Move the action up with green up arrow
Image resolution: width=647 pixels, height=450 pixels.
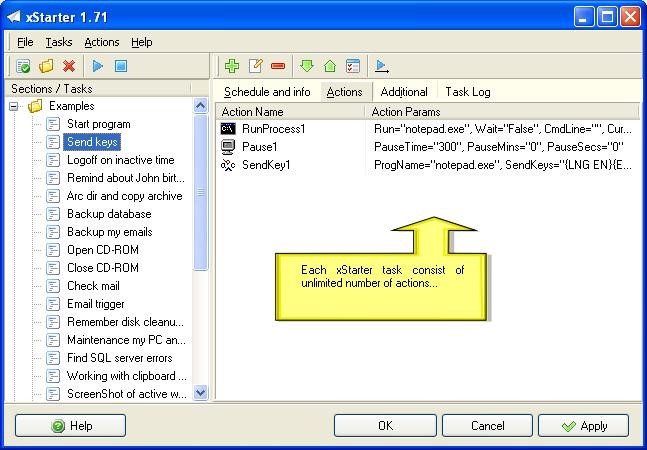(x=330, y=67)
